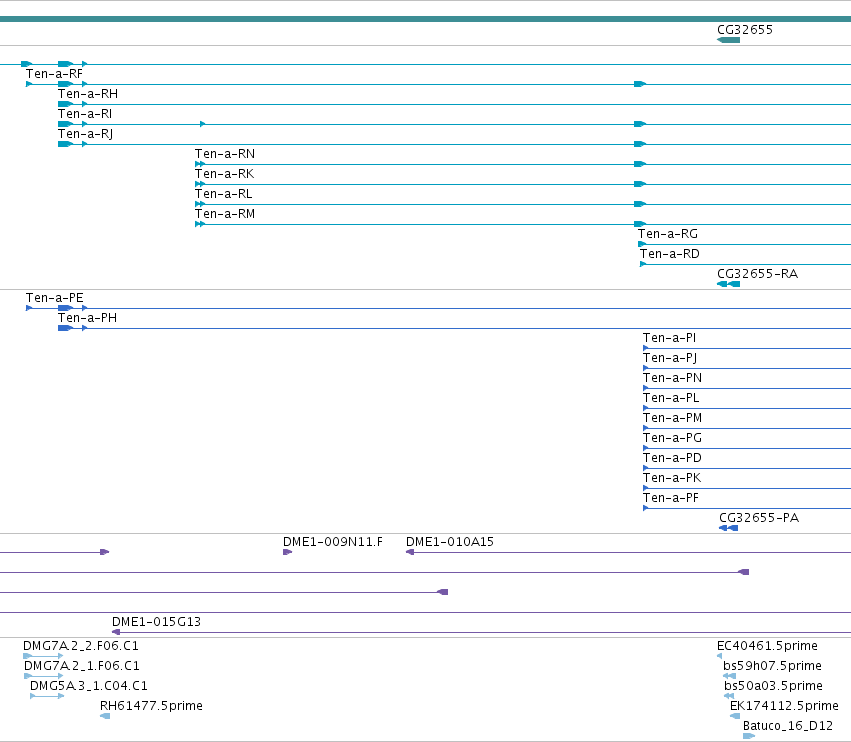Click the DME1-009N11.F purple feature glyph
This screenshot has height=742, width=851.
tap(288, 552)
